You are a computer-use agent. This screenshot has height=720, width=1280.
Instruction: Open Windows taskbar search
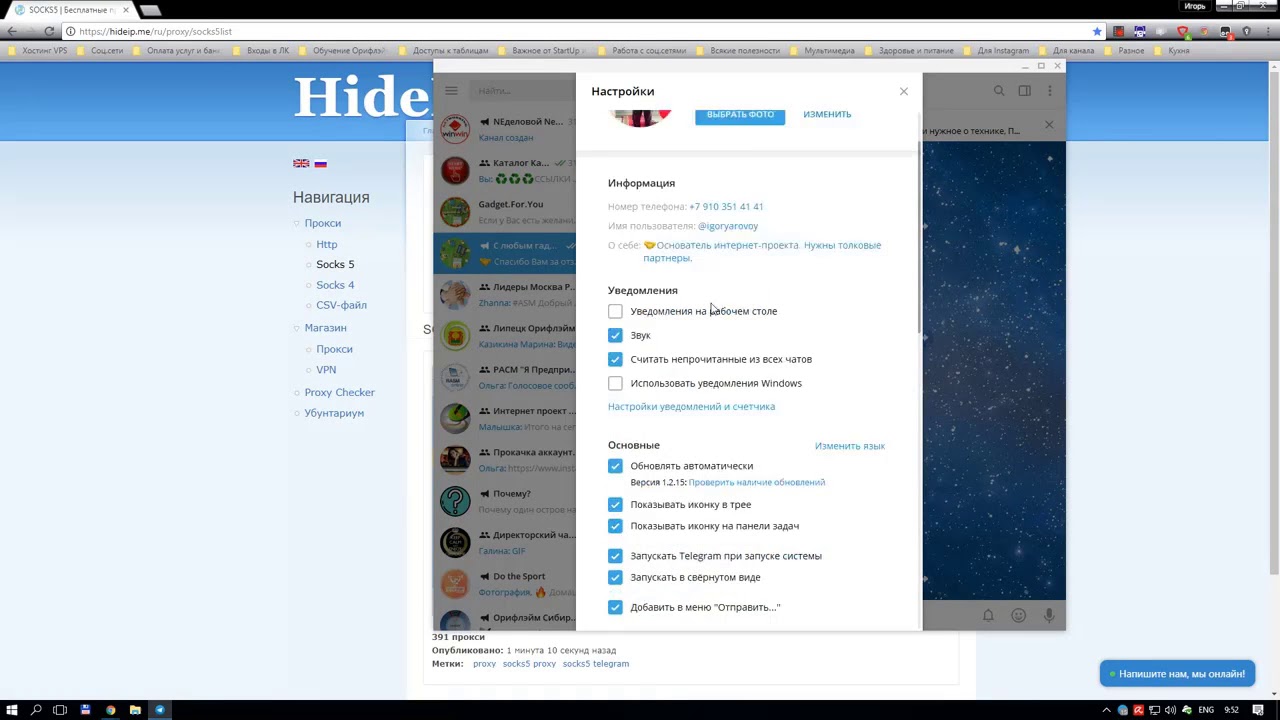pos(36,710)
